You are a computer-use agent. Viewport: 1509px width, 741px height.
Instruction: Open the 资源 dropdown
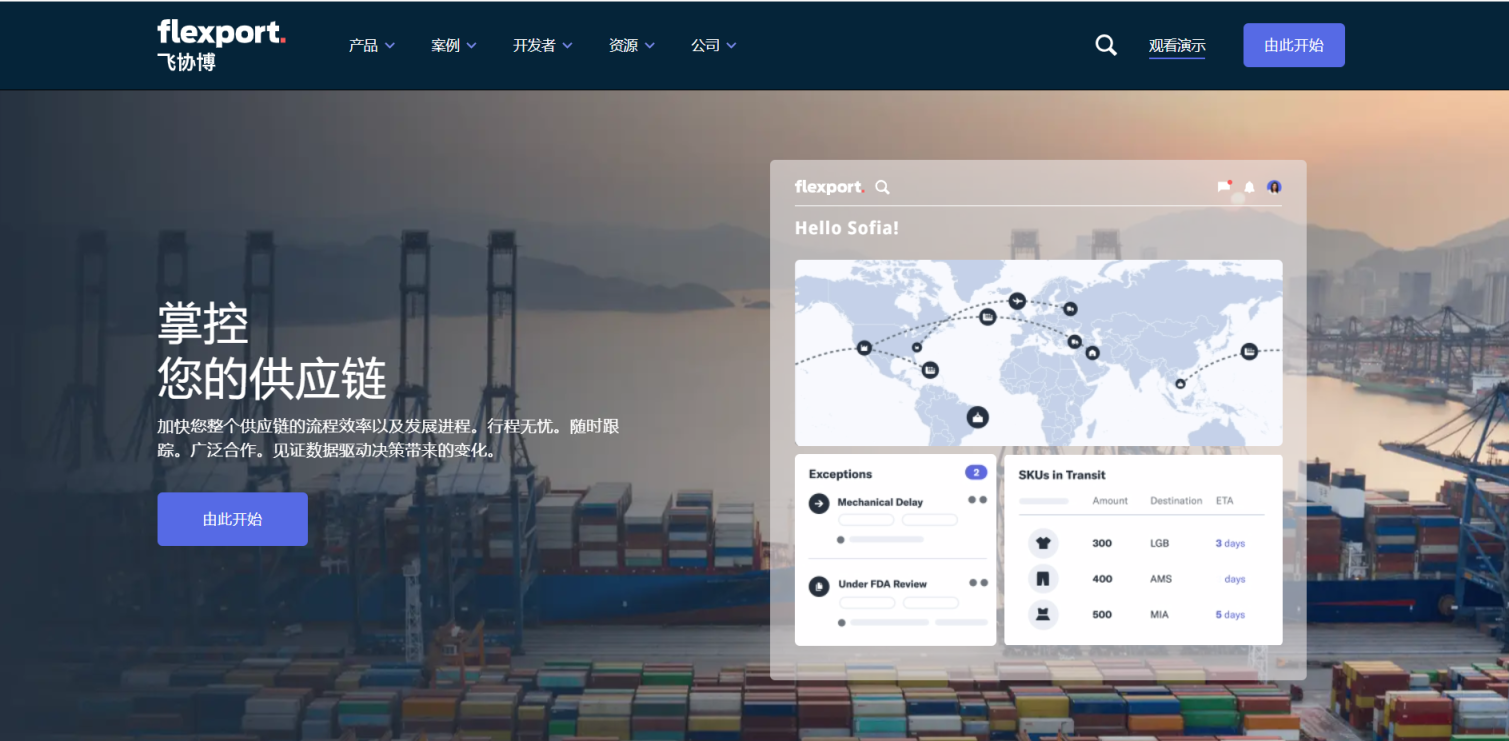[631, 45]
